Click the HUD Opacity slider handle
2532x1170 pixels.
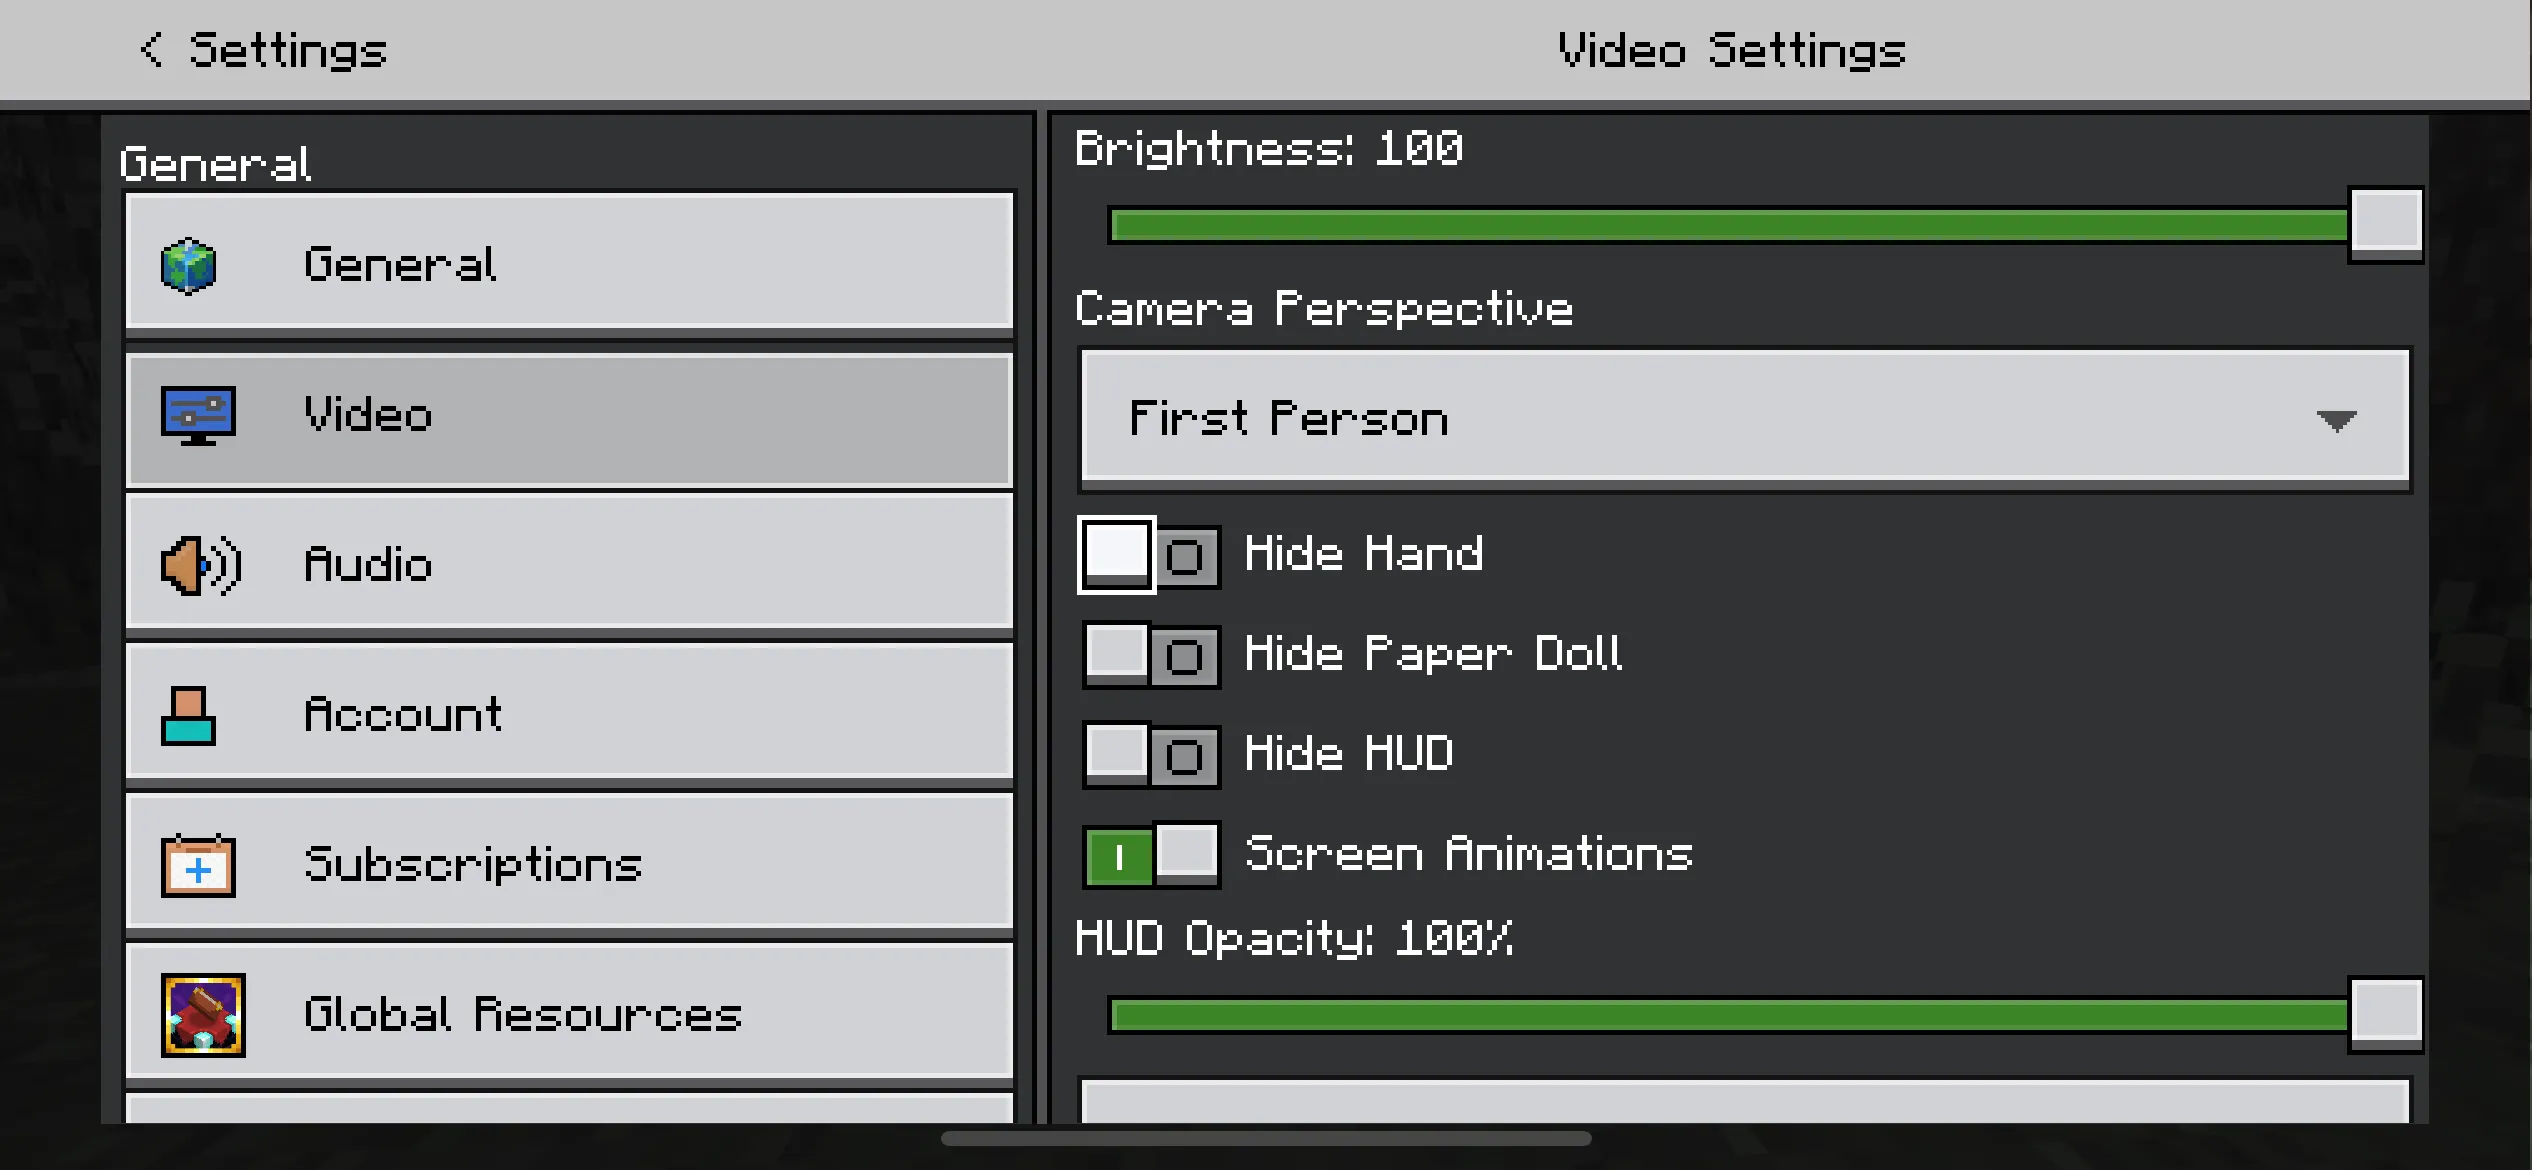(2386, 1015)
